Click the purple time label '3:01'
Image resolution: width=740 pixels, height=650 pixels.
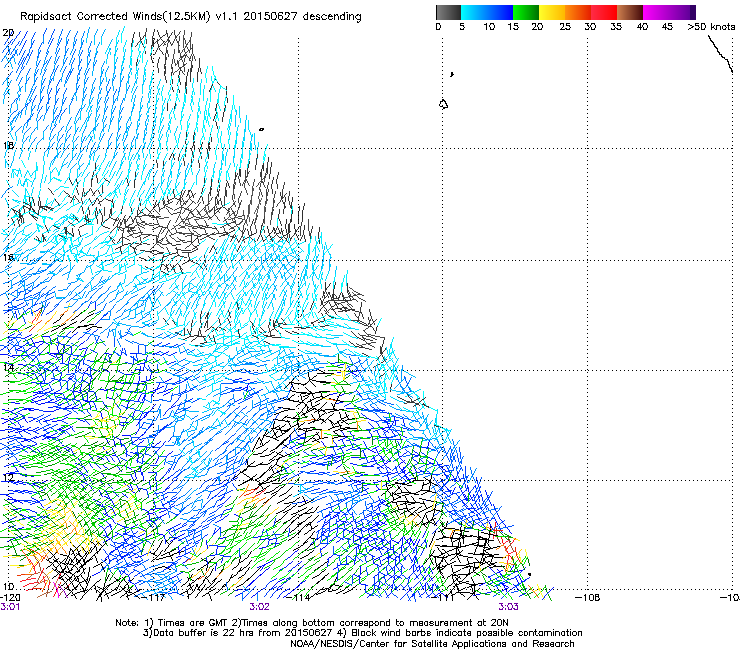[10, 607]
